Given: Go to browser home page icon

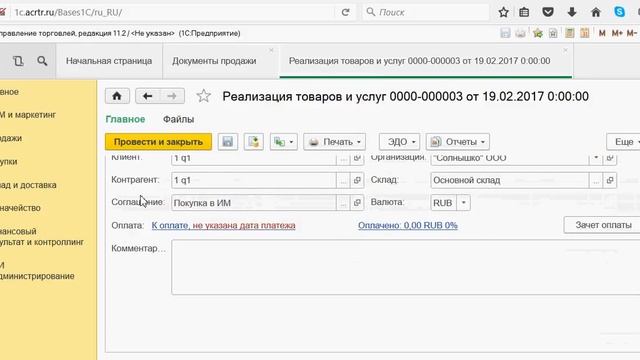Looking at the screenshot, I should (x=596, y=12).
